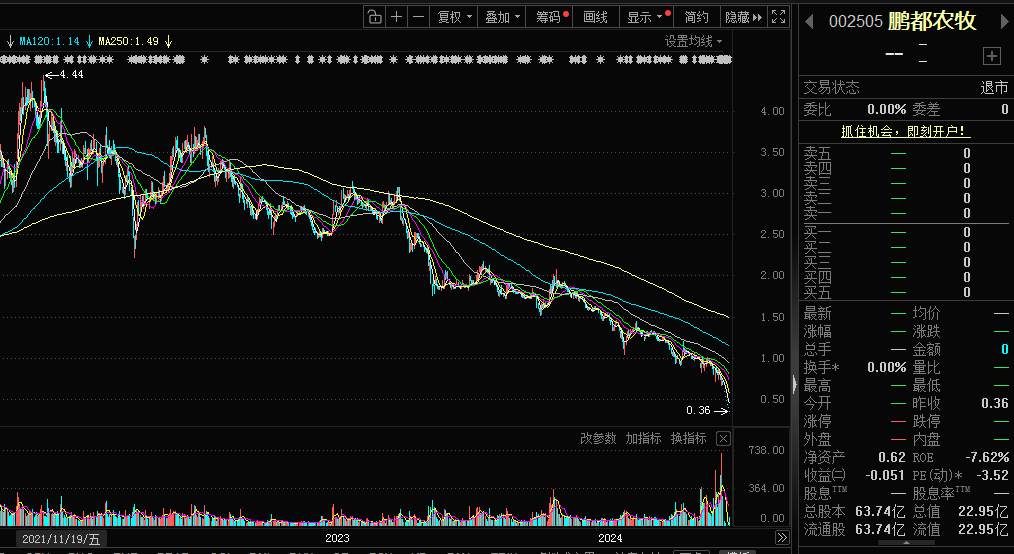Toggle the 筹码 chip distribution view
This screenshot has width=1014, height=554.
pos(551,17)
